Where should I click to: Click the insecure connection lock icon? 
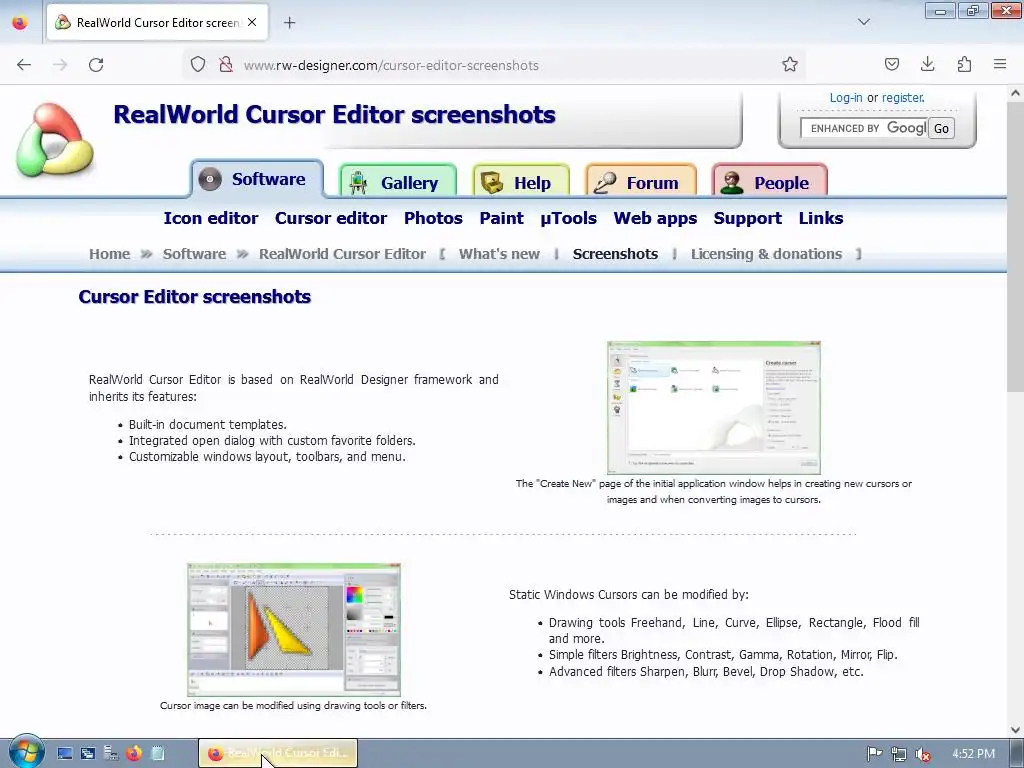coord(226,64)
